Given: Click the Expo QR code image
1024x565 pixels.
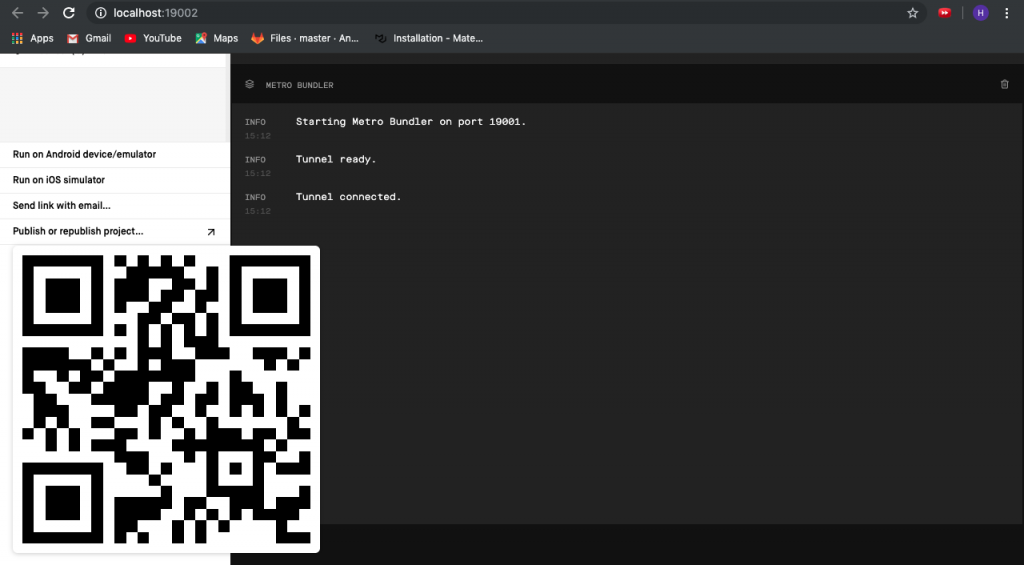Looking at the screenshot, I should 166,399.
